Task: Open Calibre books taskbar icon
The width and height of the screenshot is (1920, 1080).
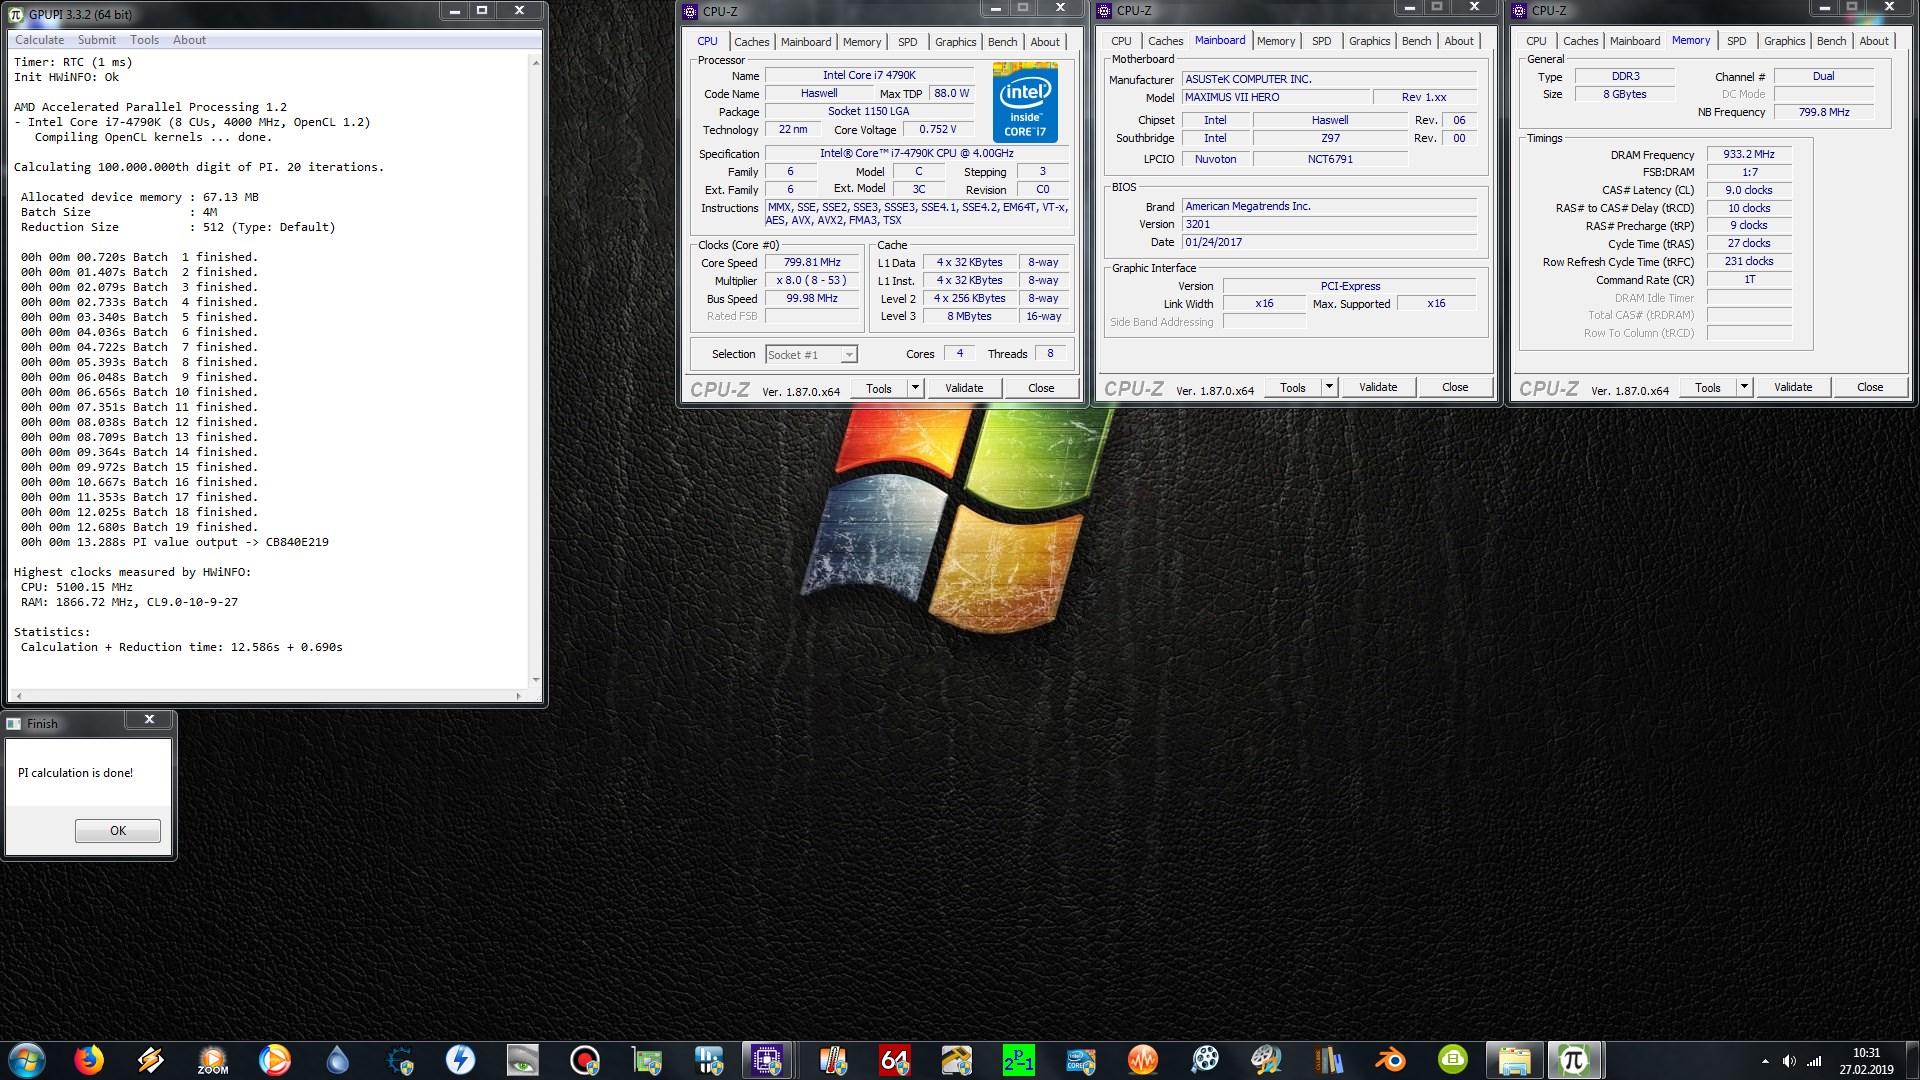Action: pyautogui.click(x=1329, y=1060)
